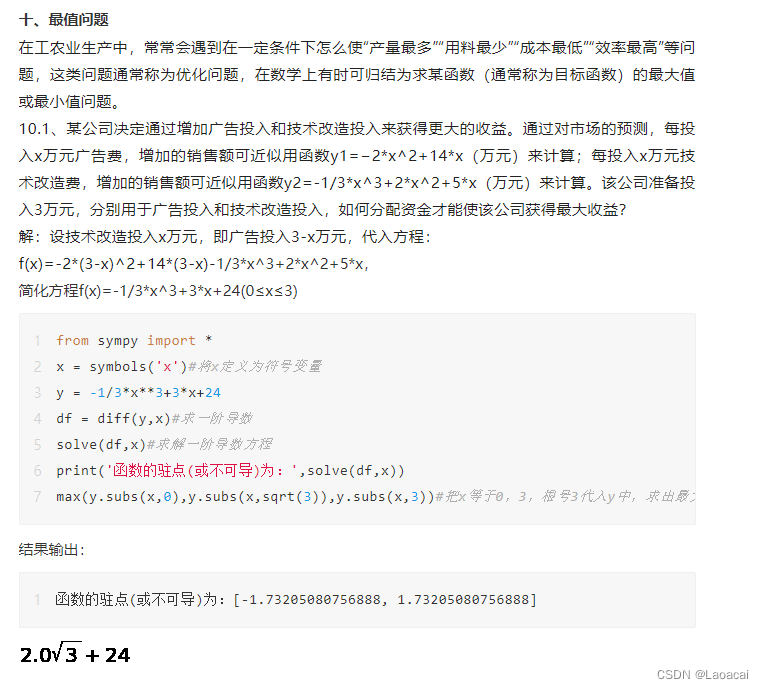Click the f(x)=-2*(3-x)^2 equation line

point(194,264)
